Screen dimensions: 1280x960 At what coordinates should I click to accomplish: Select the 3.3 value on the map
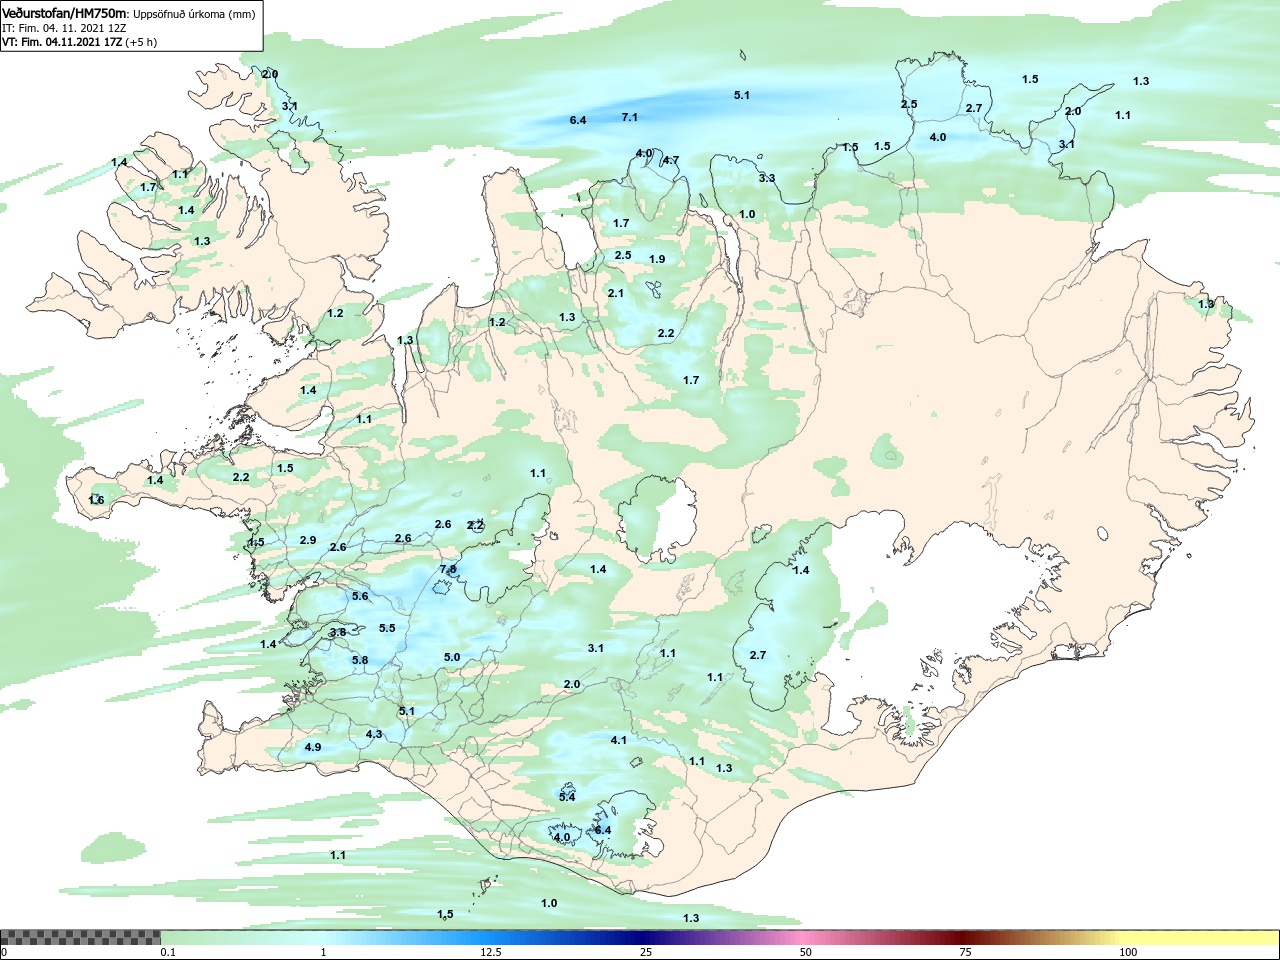767,178
